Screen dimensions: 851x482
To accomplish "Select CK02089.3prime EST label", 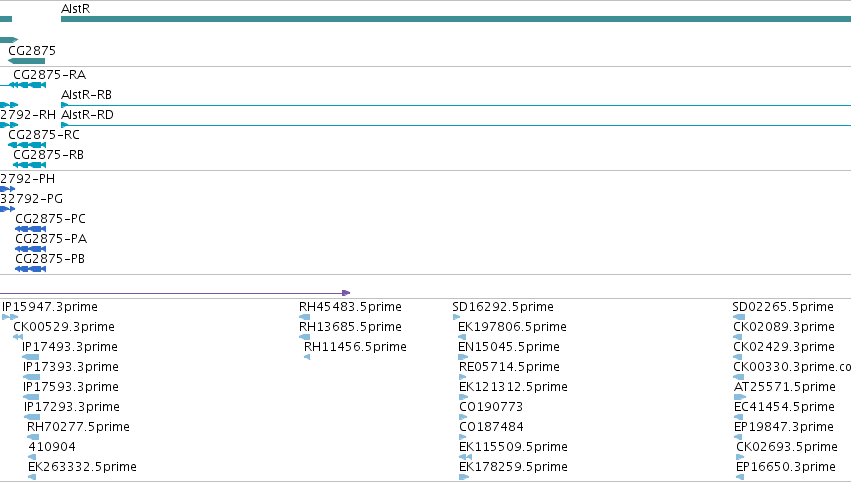I will 784,327.
